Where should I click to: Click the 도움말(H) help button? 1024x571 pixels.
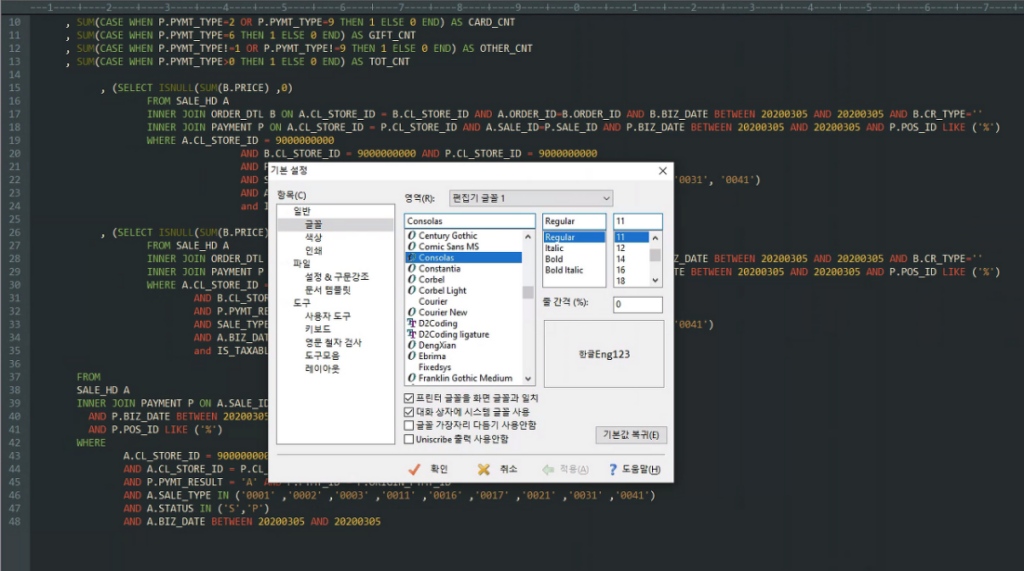[x=635, y=469]
